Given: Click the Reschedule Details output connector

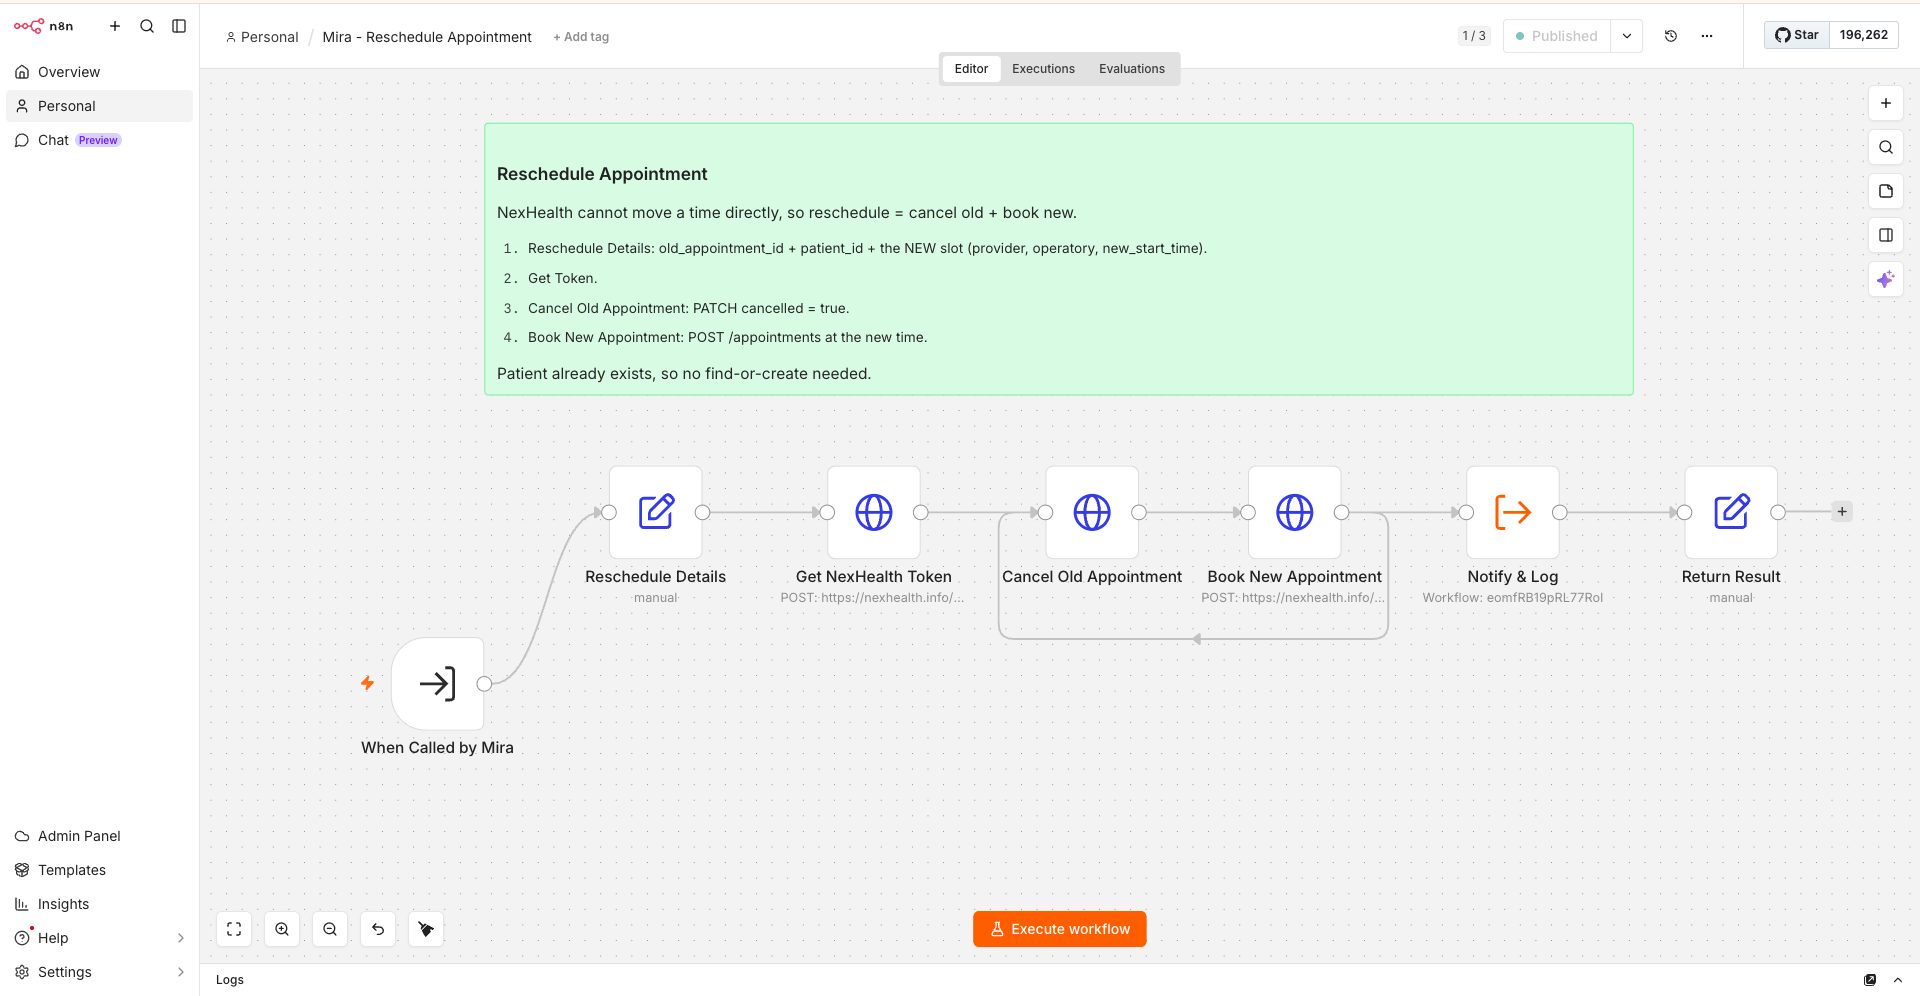Looking at the screenshot, I should pos(703,512).
